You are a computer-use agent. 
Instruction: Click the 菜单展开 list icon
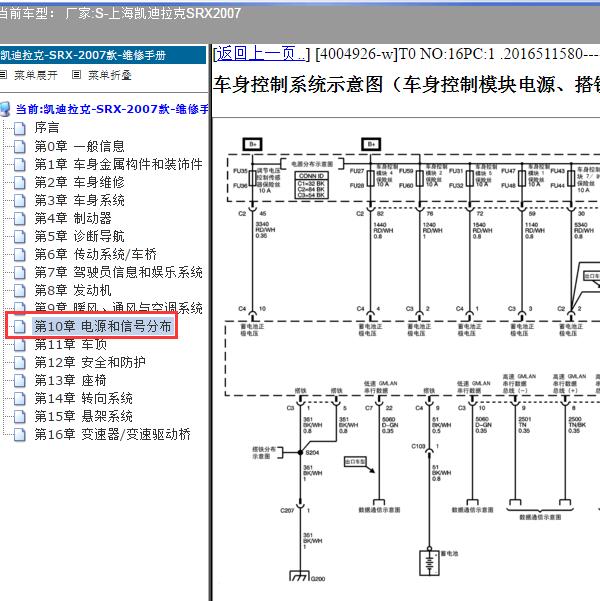pos(3,75)
